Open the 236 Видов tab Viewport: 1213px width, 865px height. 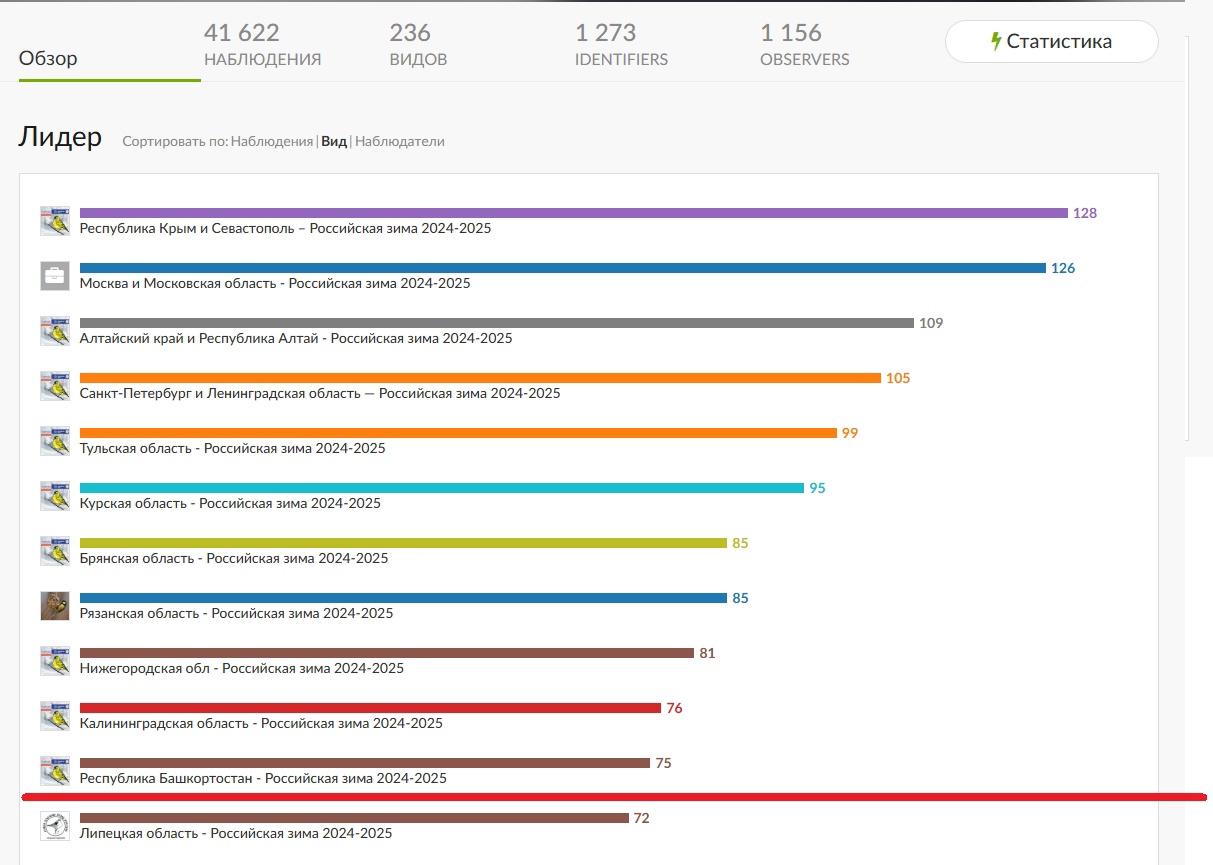[x=418, y=46]
